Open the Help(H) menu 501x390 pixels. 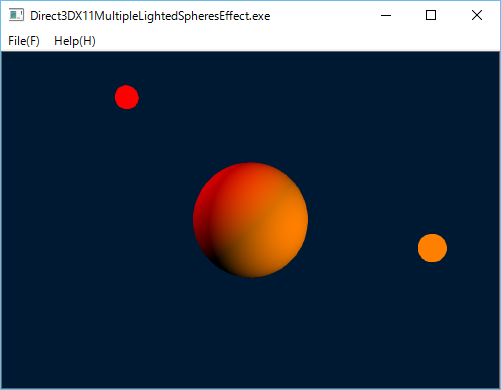tap(75, 41)
